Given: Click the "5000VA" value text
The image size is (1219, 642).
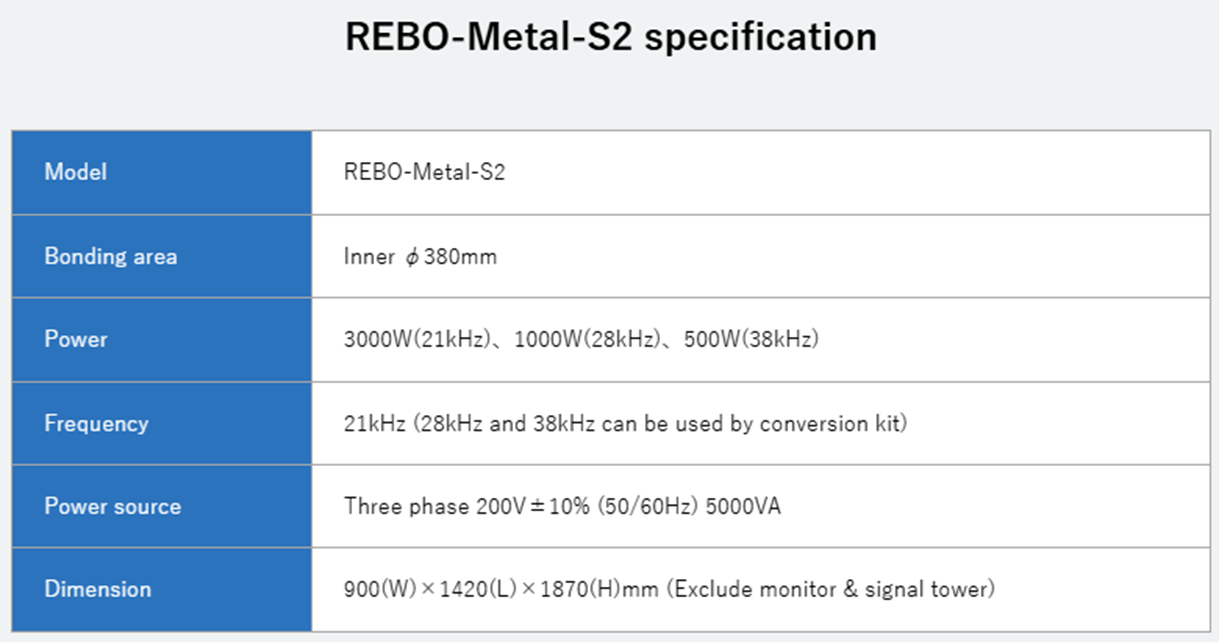Looking at the screenshot, I should 743,507.
